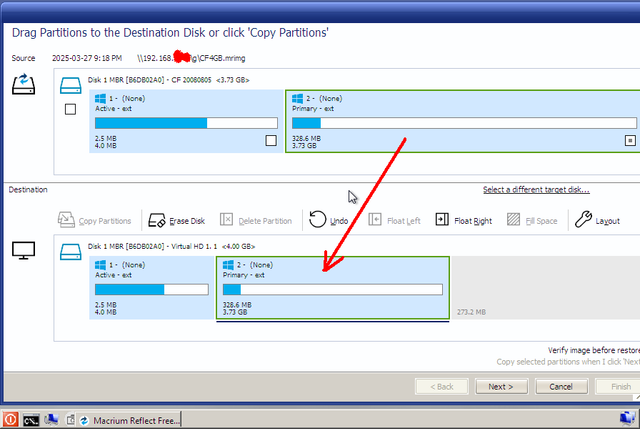Click source partition 1 usage bar
This screenshot has height=429, width=640.
(x=187, y=123)
